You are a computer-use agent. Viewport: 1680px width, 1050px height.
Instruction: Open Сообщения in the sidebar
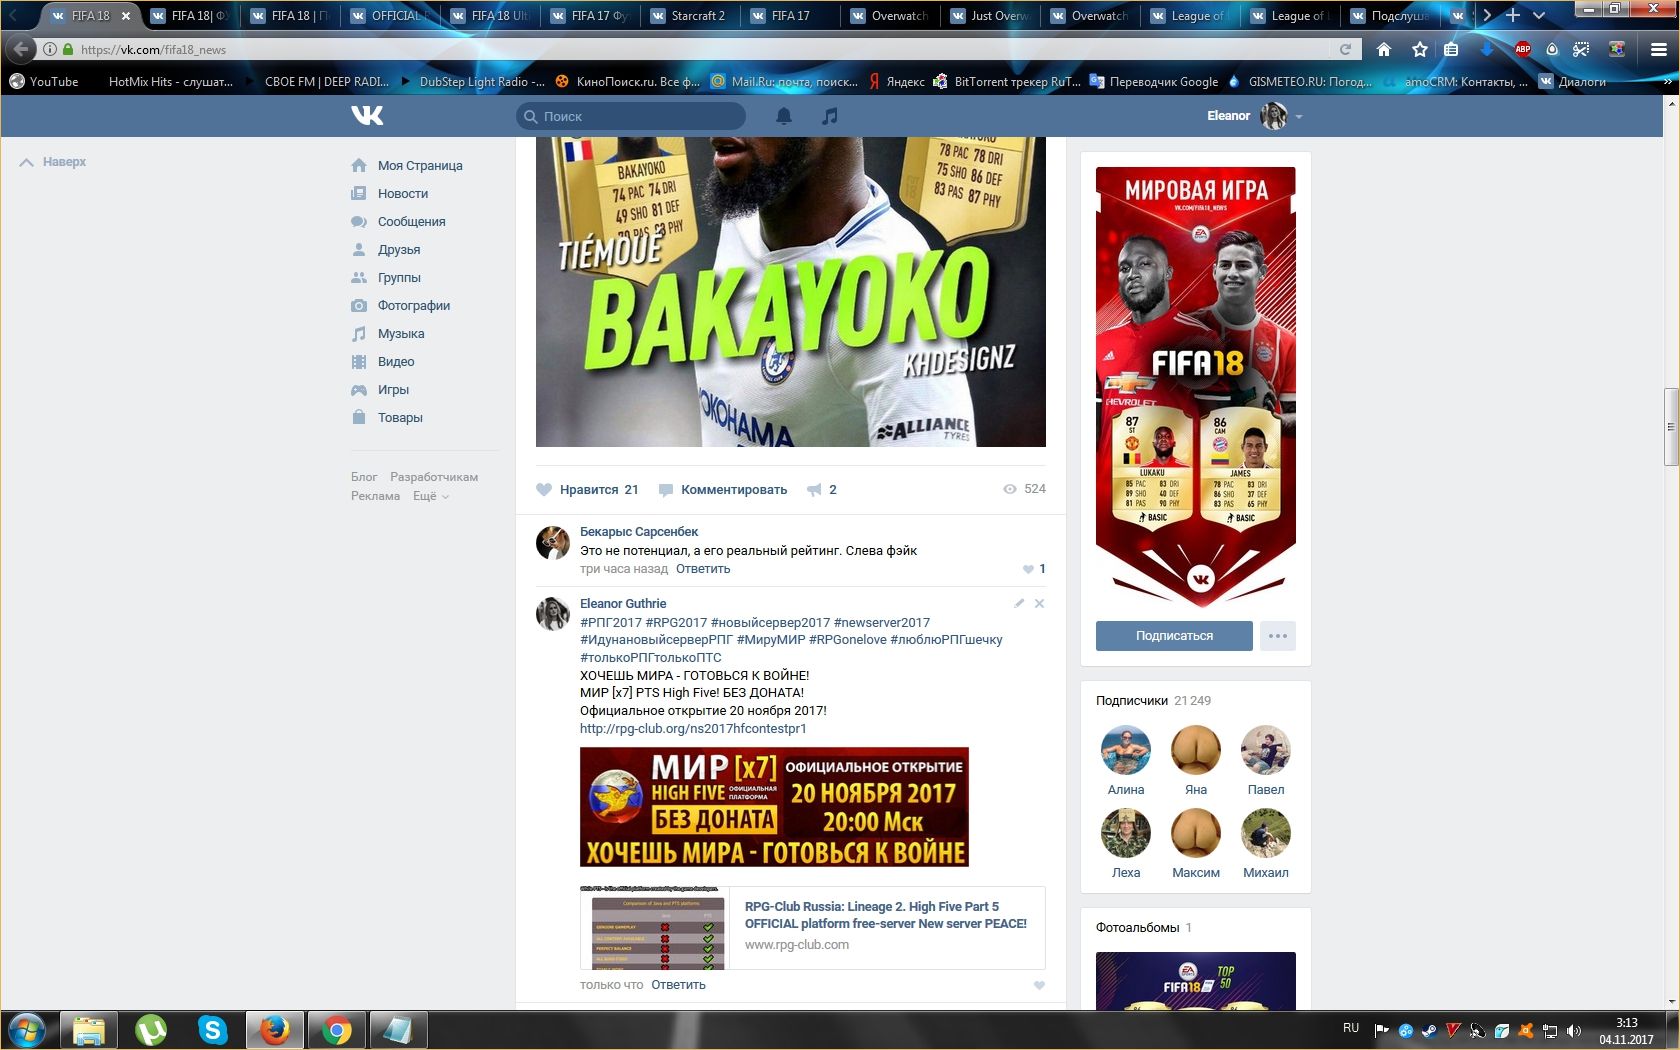pyautogui.click(x=399, y=222)
